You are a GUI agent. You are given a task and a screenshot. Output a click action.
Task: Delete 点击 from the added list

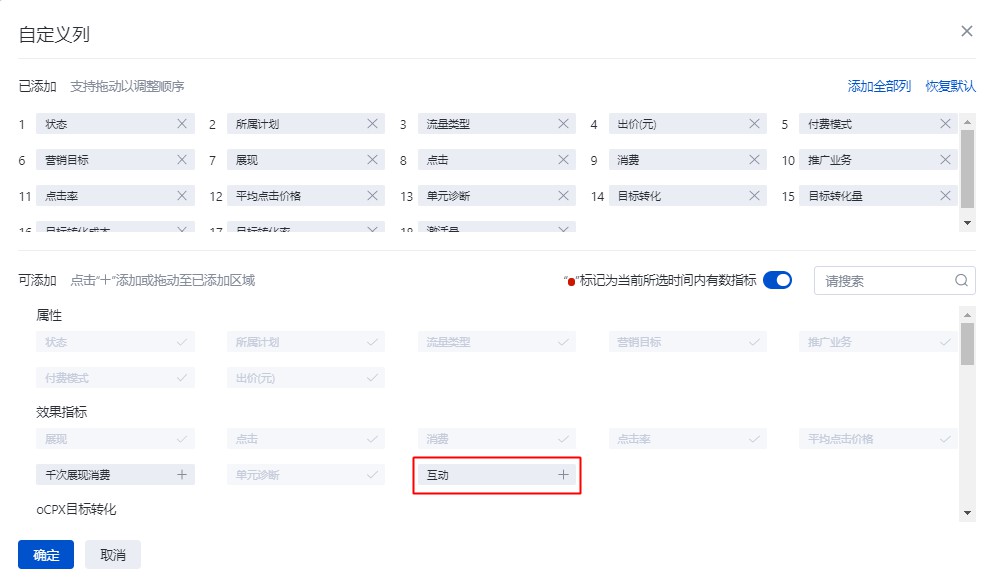(564, 160)
